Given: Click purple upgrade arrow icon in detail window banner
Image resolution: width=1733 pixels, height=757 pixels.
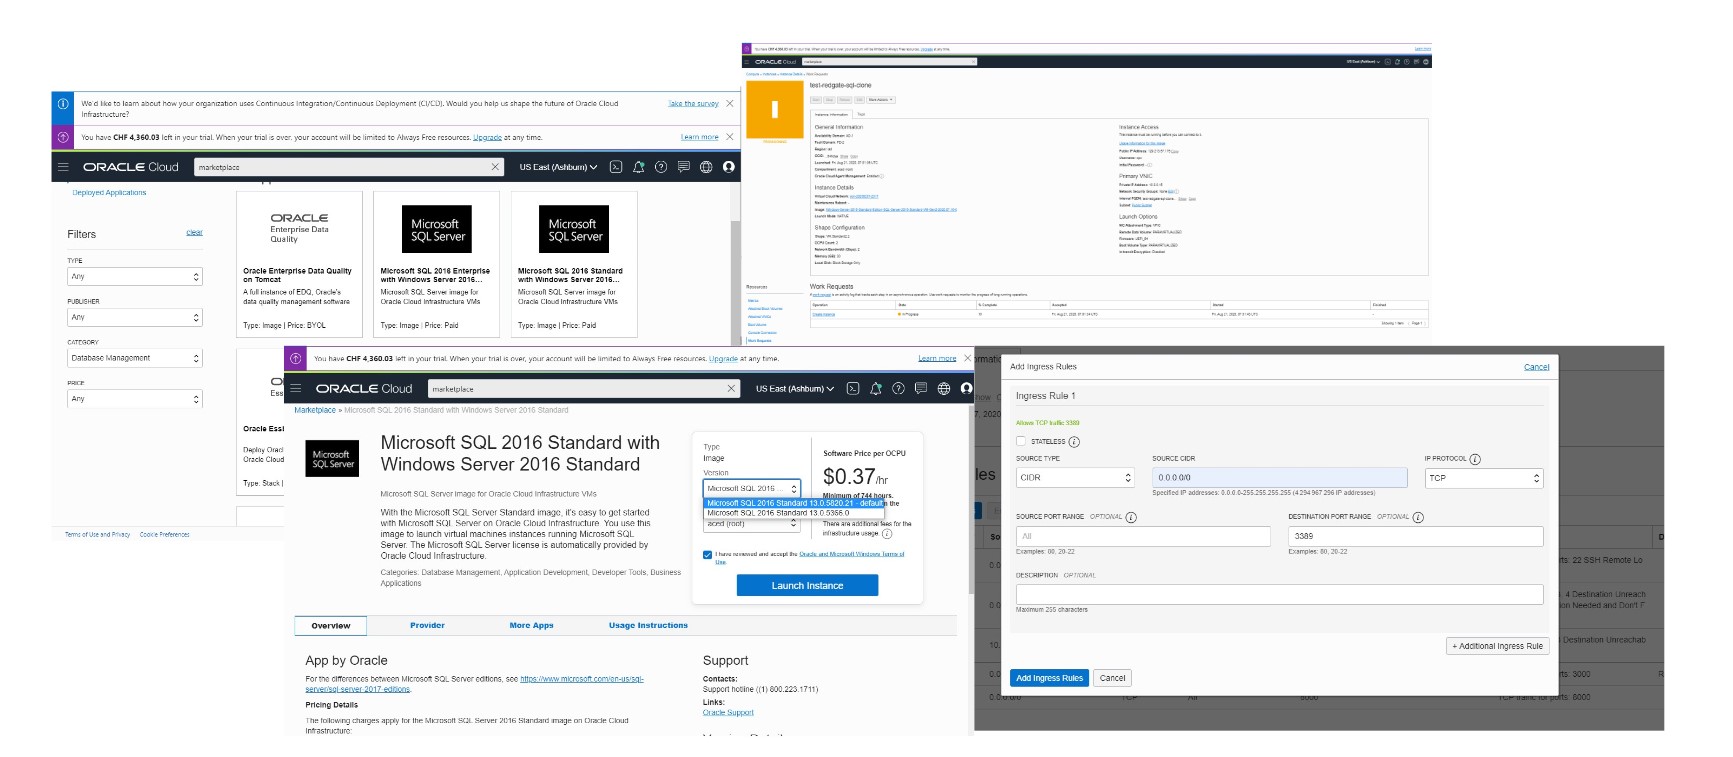Looking at the screenshot, I should tap(296, 358).
